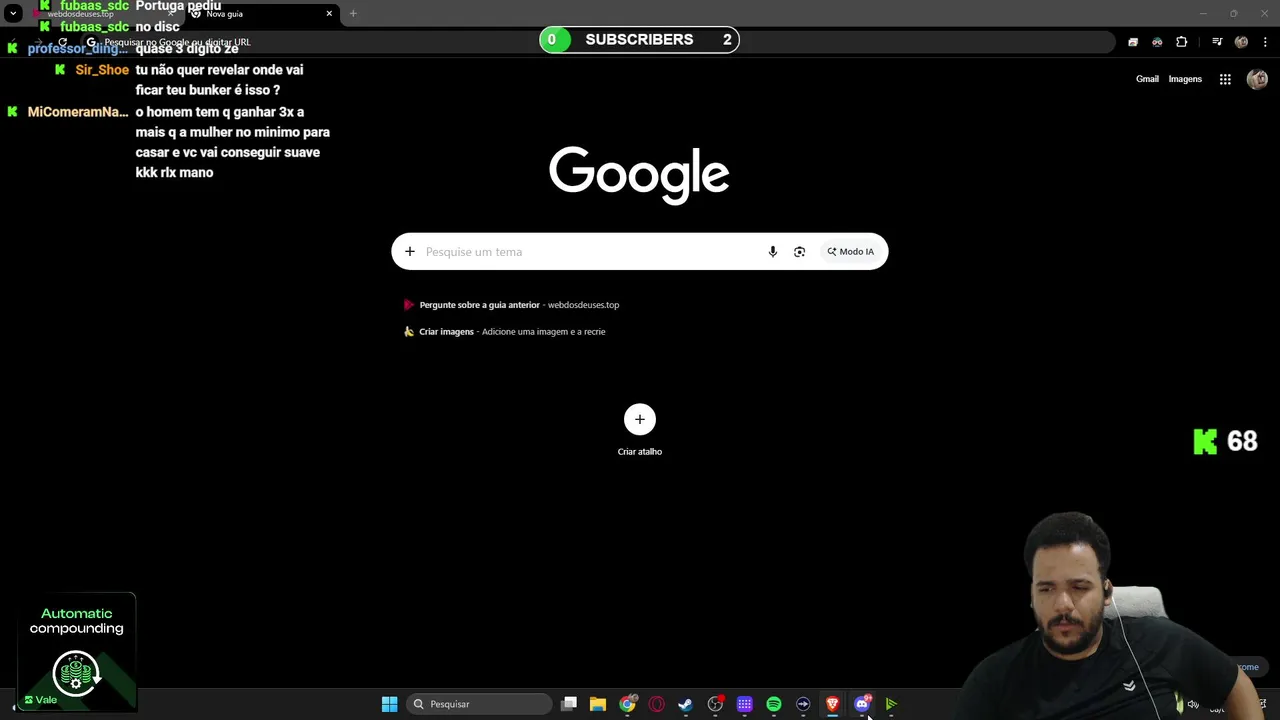Open a new tab with plus button
This screenshot has width=1280, height=720.
(x=353, y=13)
